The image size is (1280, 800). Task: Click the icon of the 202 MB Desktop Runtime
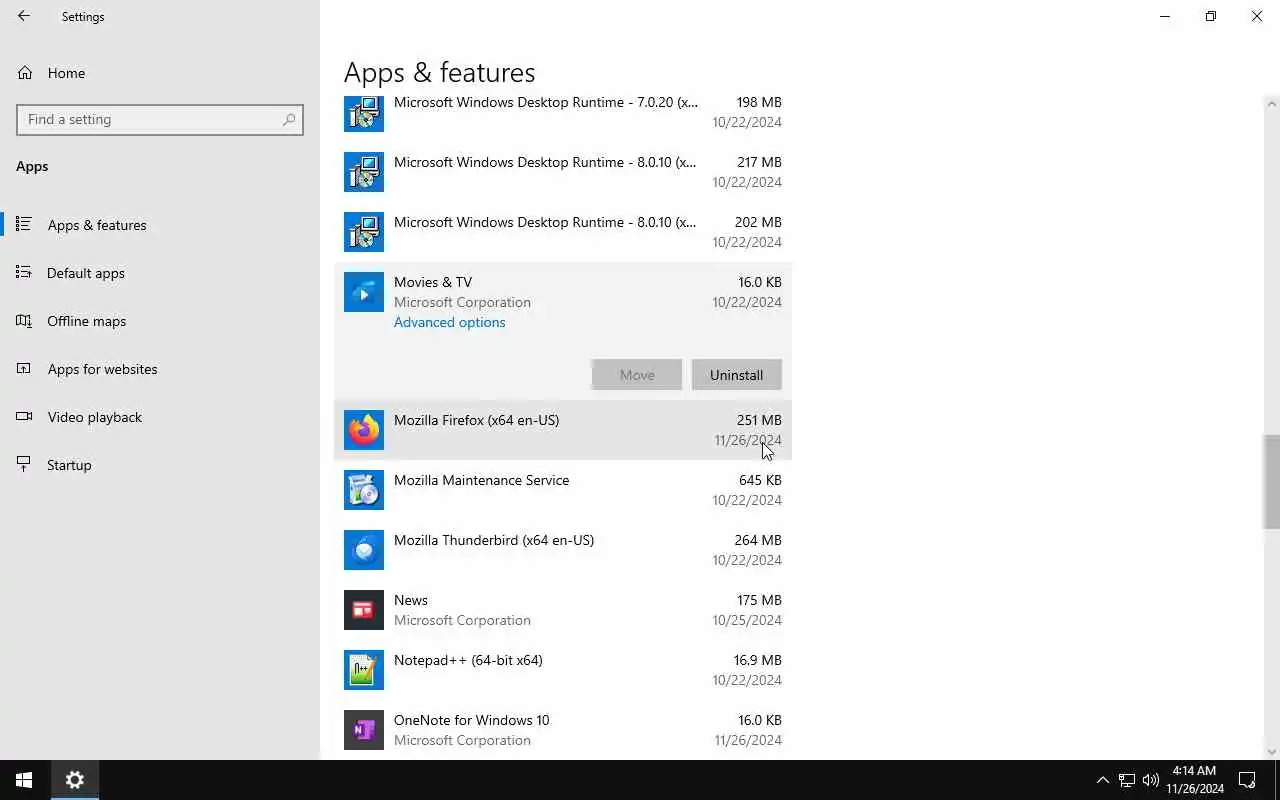(364, 232)
